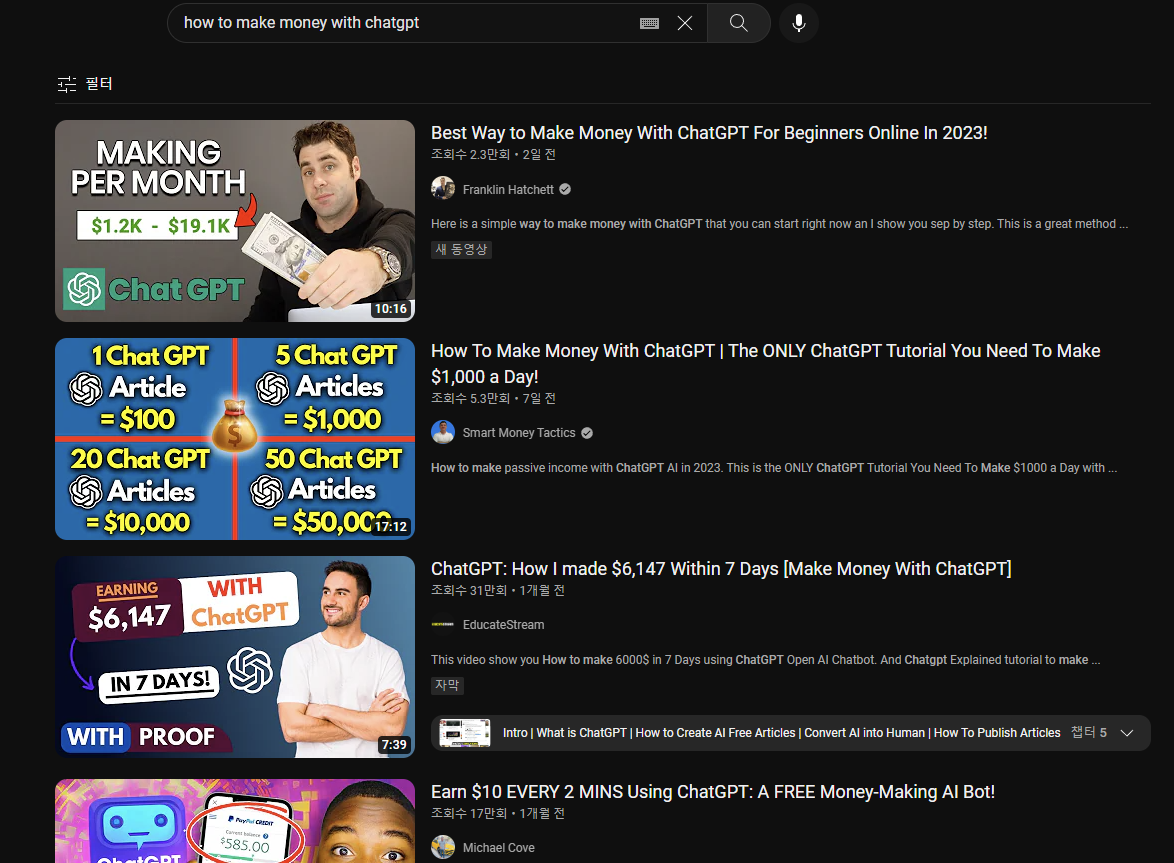This screenshot has width=1174, height=863.
Task: Start voice search with microphone icon
Action: click(799, 23)
